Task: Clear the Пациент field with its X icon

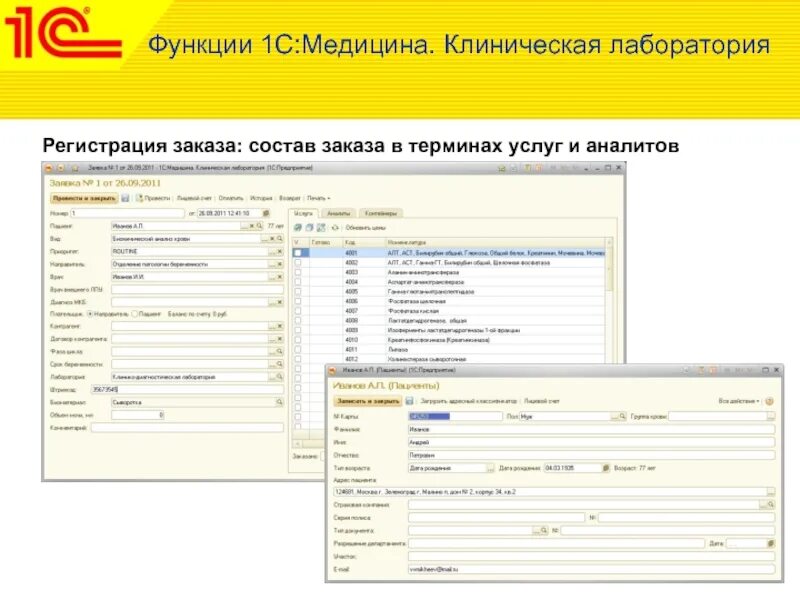Action: pos(252,226)
